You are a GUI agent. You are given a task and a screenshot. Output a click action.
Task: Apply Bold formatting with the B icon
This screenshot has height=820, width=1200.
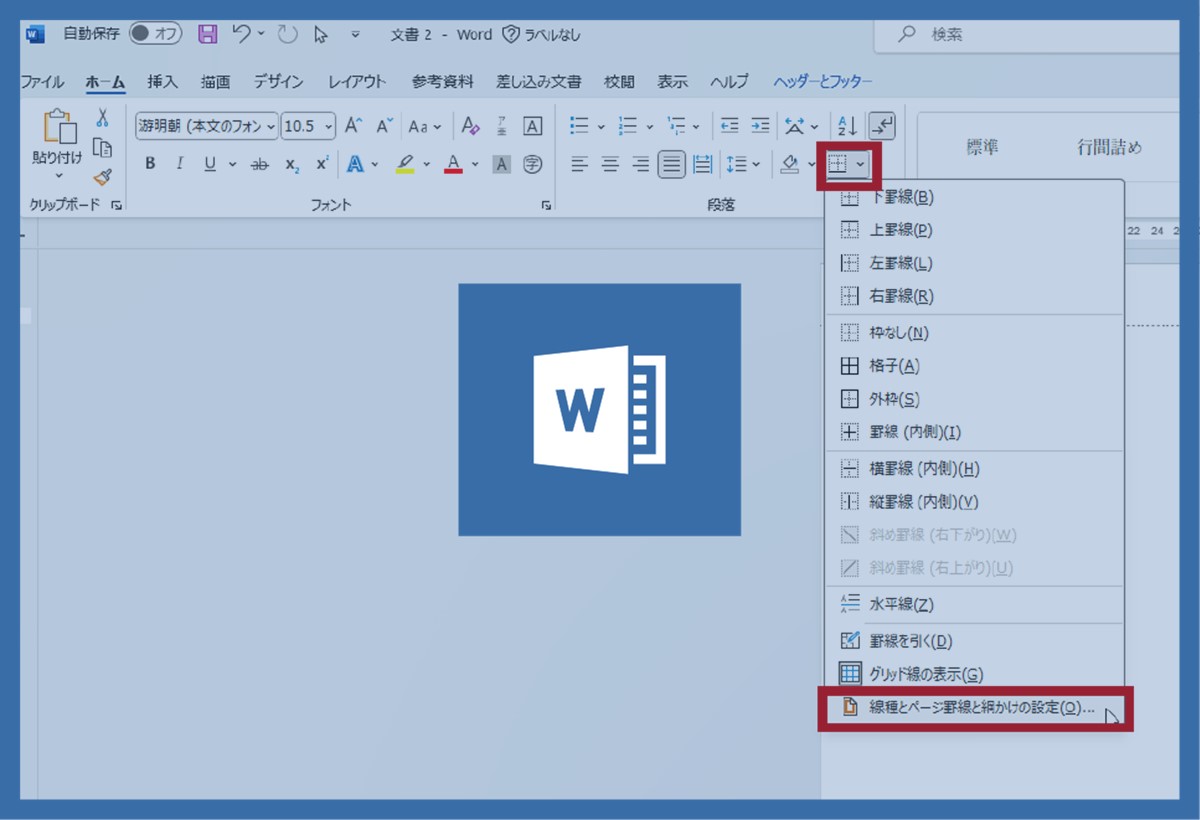(150, 164)
